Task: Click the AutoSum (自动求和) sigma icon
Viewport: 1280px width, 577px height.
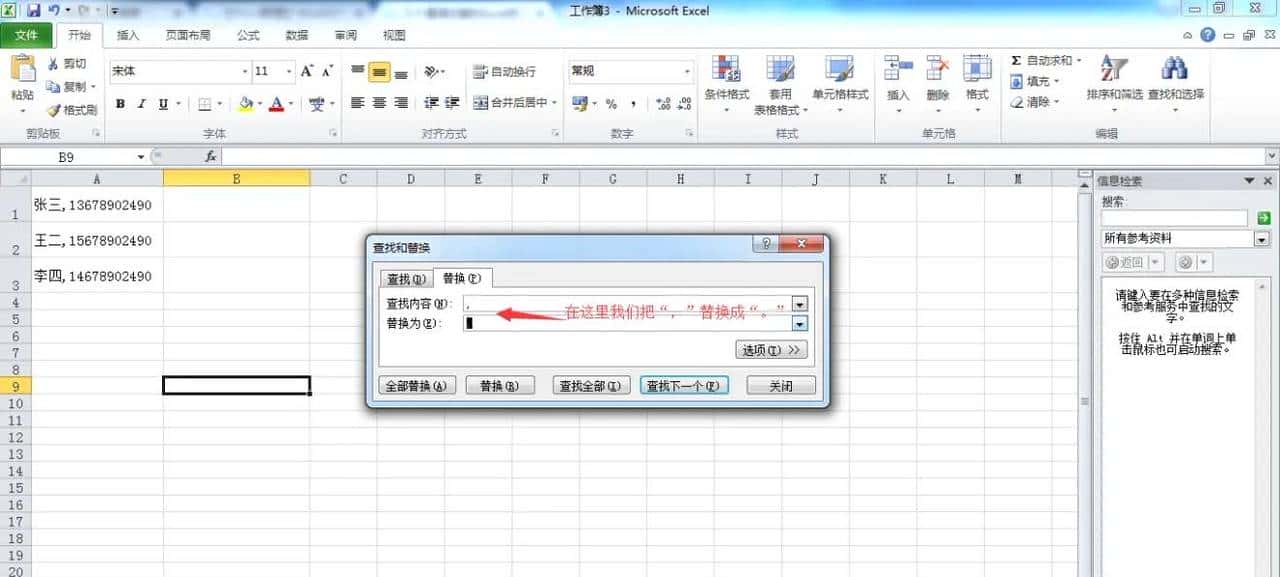Action: [1017, 61]
